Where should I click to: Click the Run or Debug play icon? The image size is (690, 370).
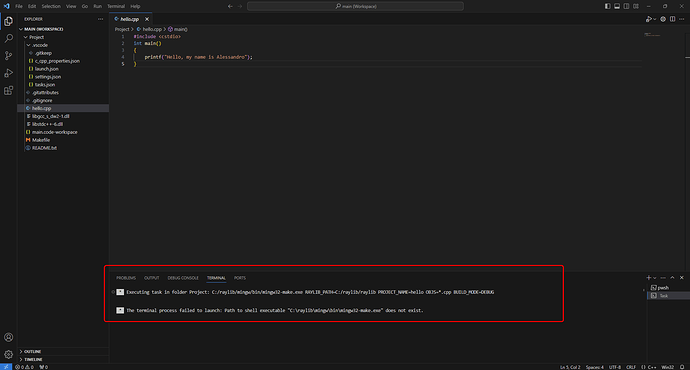coord(648,19)
